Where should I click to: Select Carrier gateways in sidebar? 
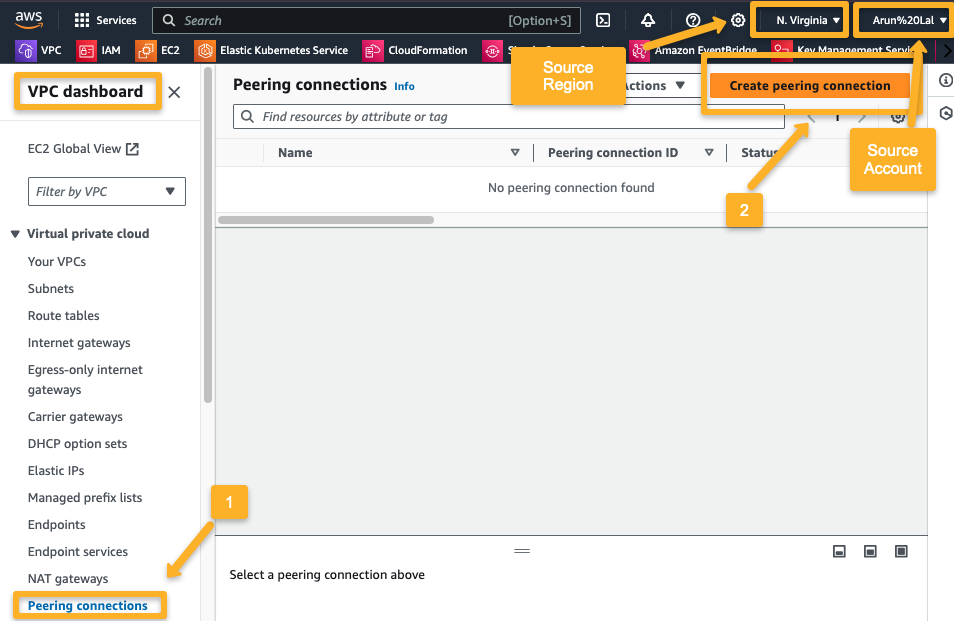click(x=75, y=417)
